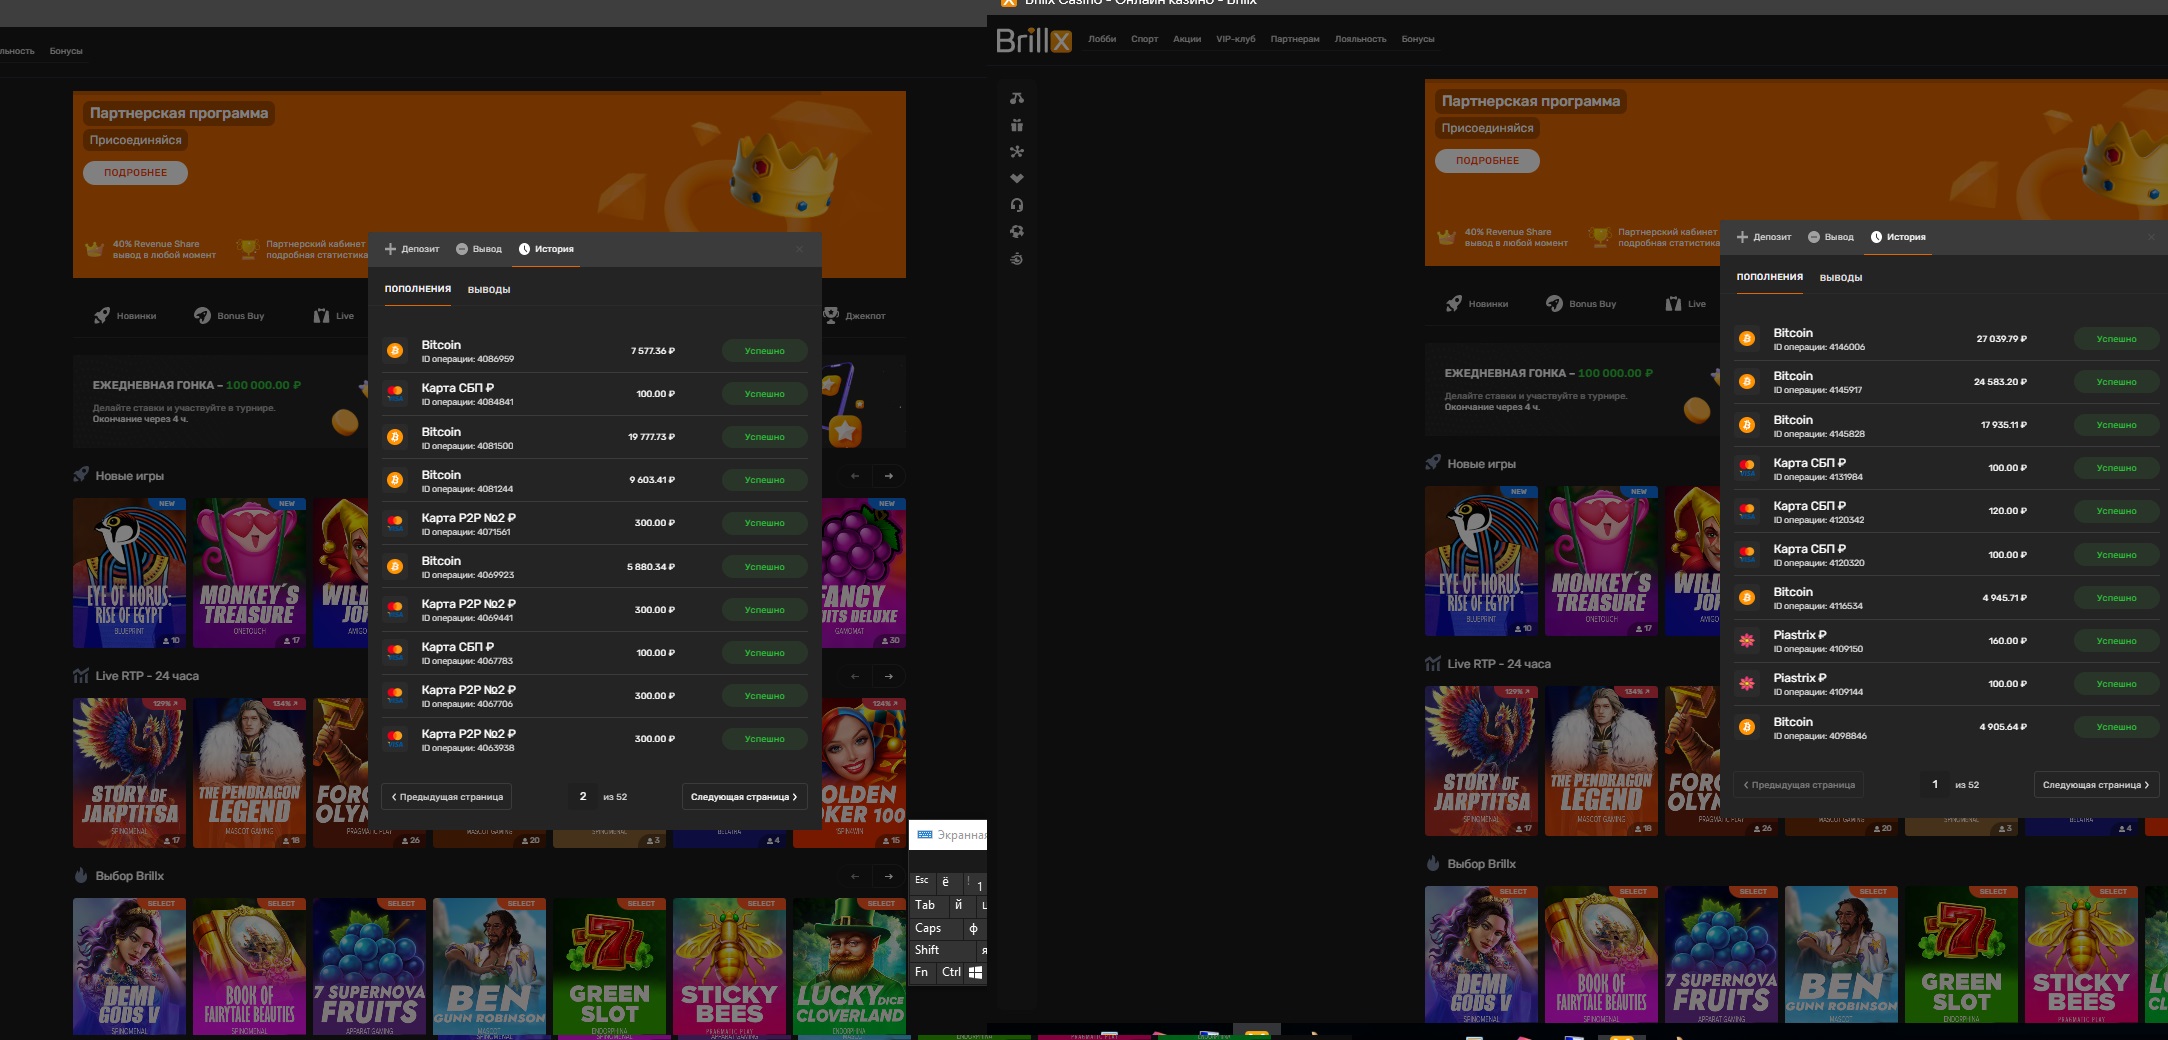Close the history dialog in right window
2168x1040 pixels.
click(2152, 237)
